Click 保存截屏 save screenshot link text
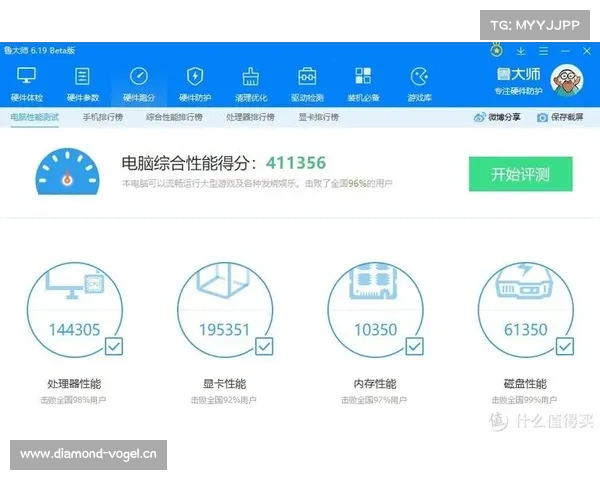Image resolution: width=600 pixels, height=480 pixels. 567,117
